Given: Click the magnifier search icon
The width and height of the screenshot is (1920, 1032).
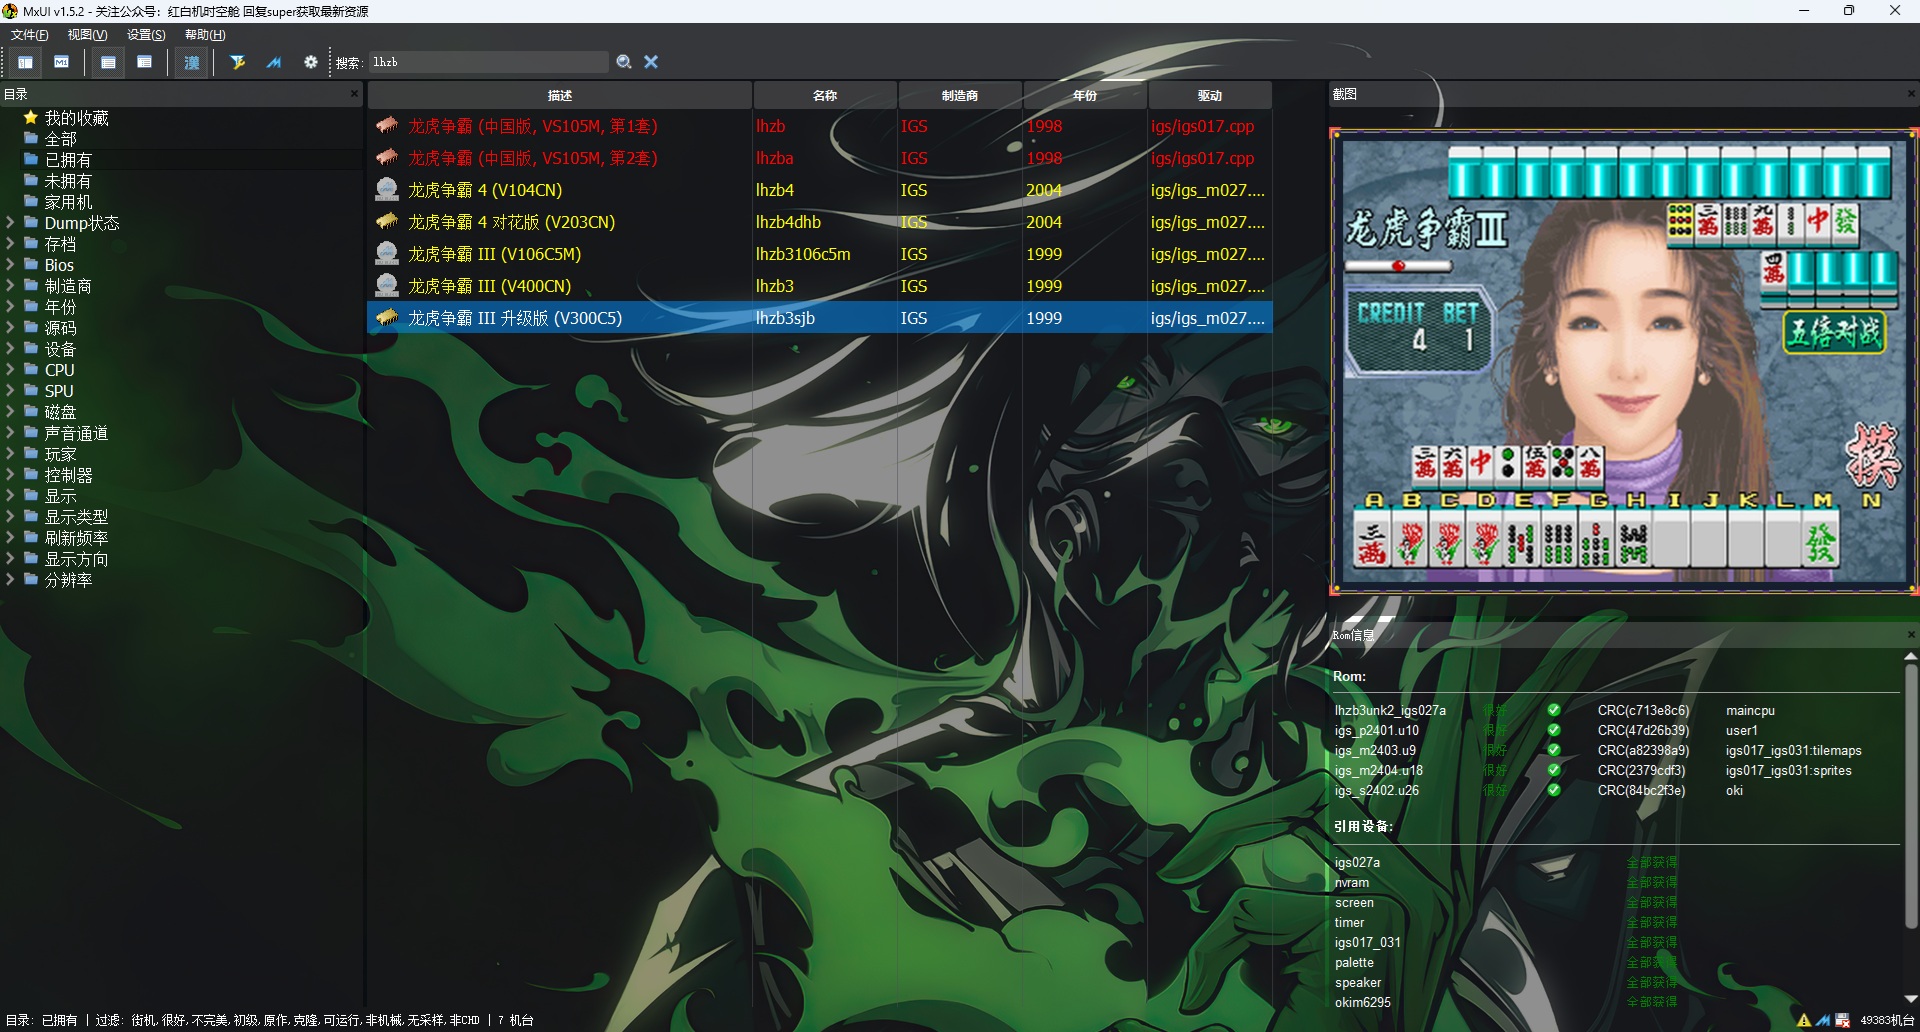Looking at the screenshot, I should coord(624,62).
